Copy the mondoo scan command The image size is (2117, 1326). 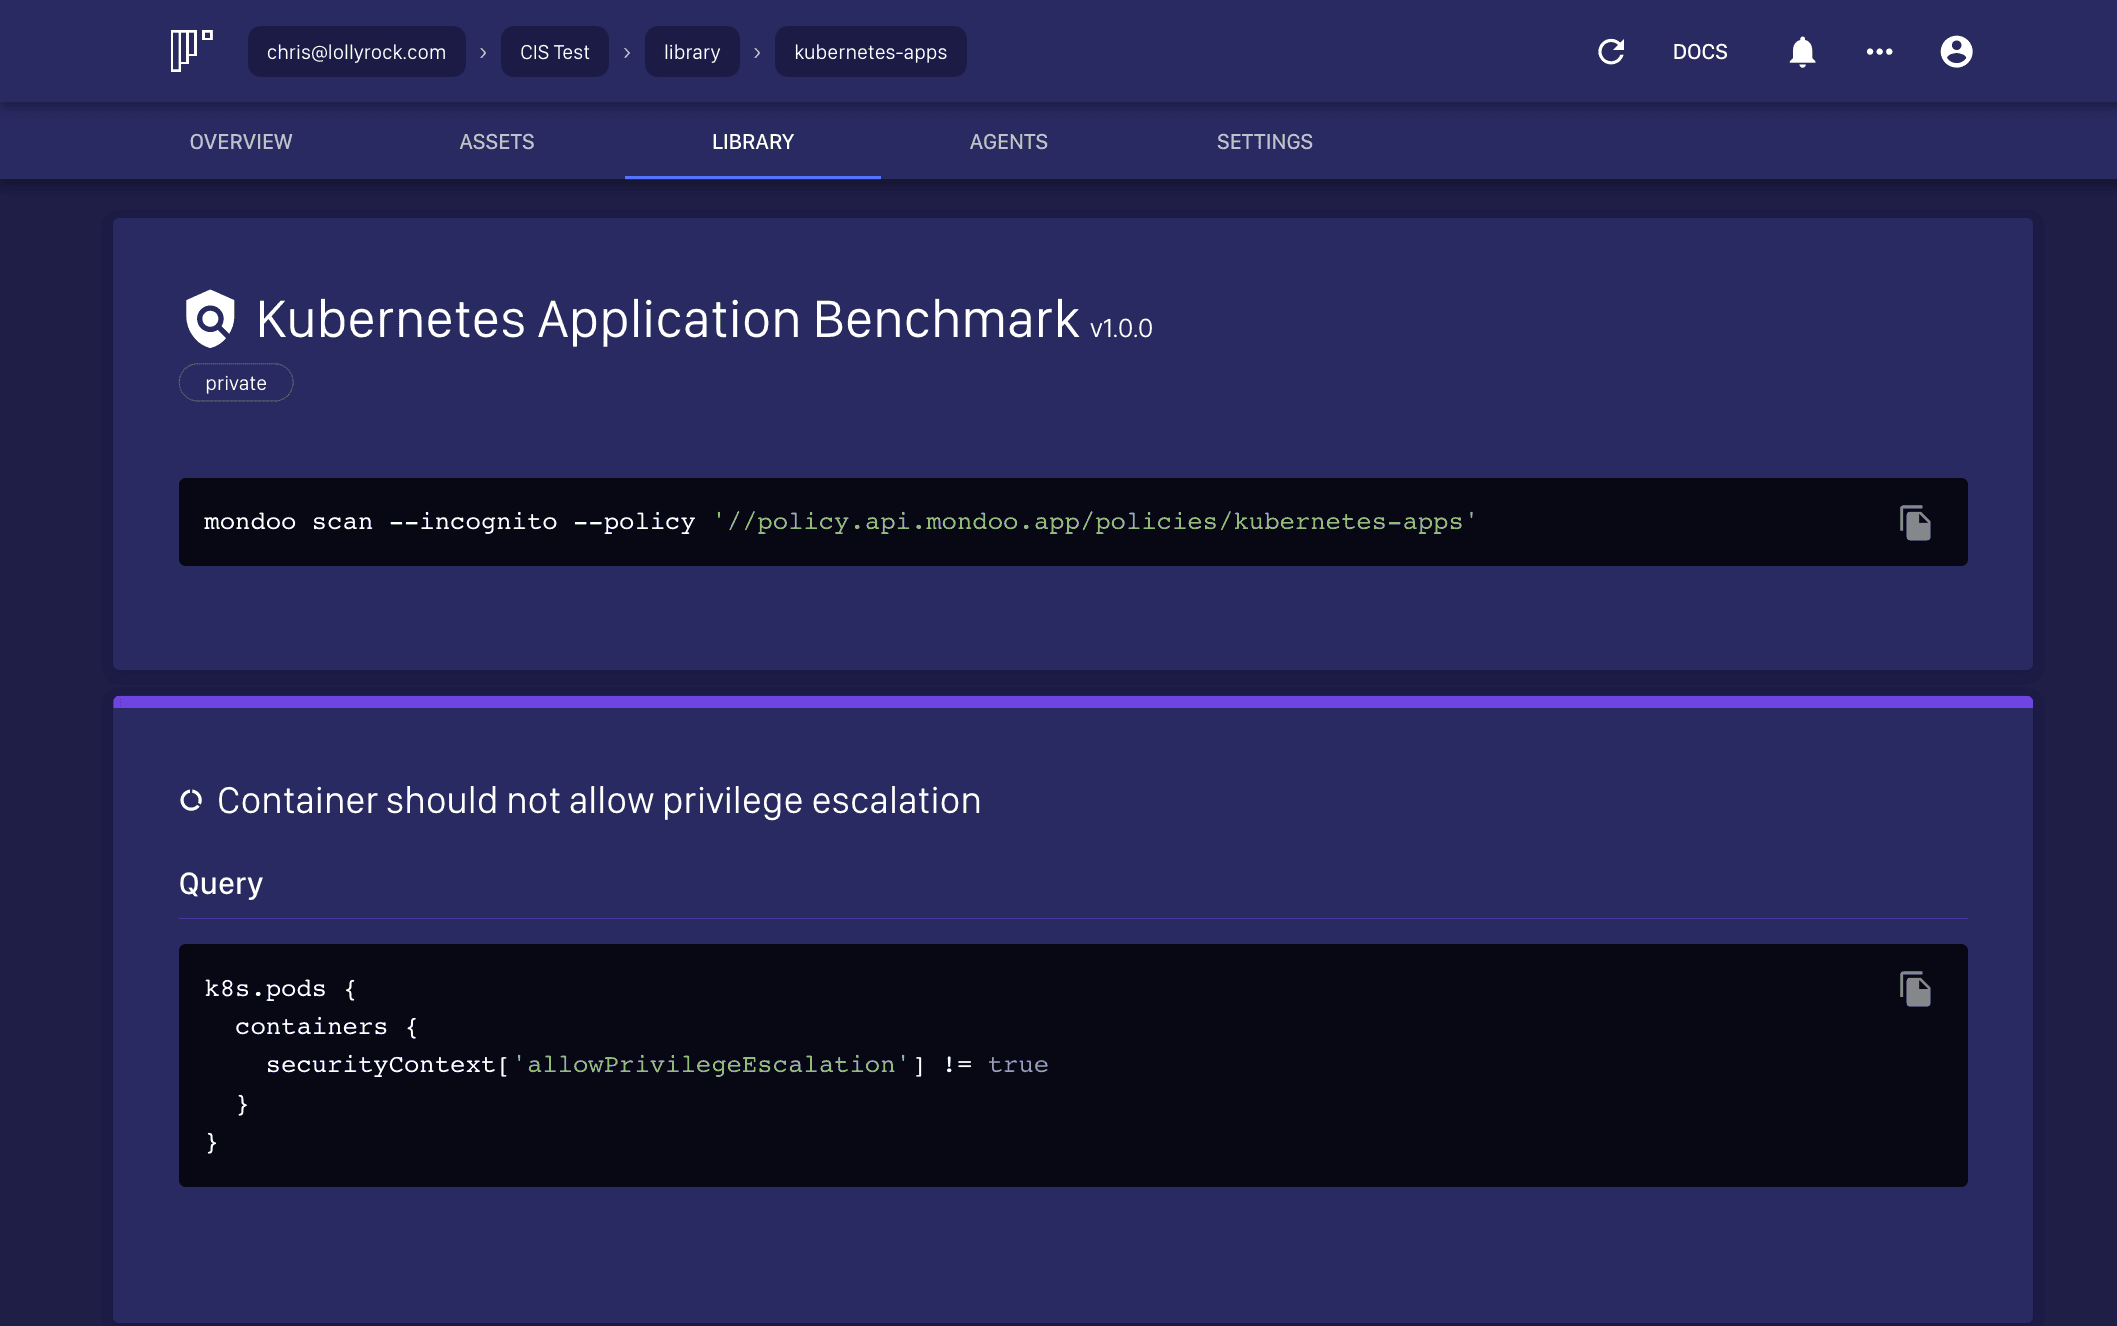[1915, 521]
